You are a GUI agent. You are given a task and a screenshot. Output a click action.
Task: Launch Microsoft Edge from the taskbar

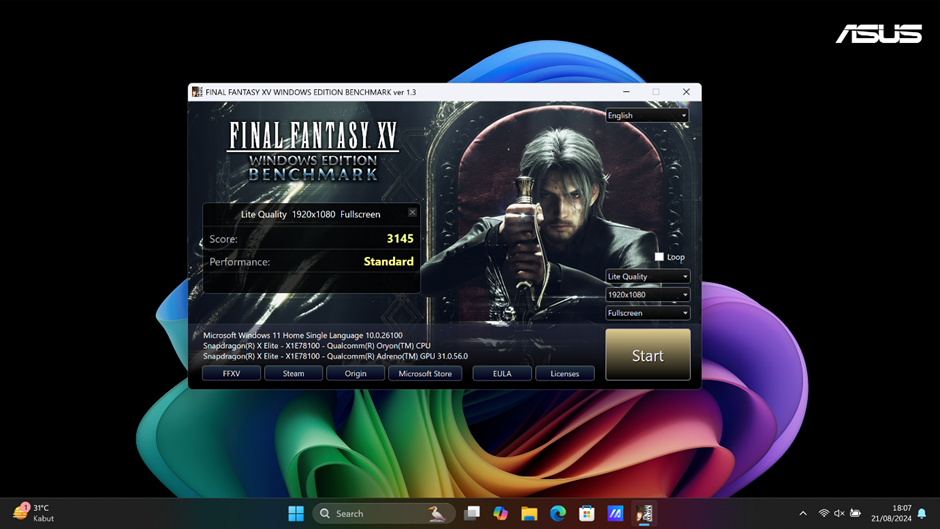pos(558,513)
